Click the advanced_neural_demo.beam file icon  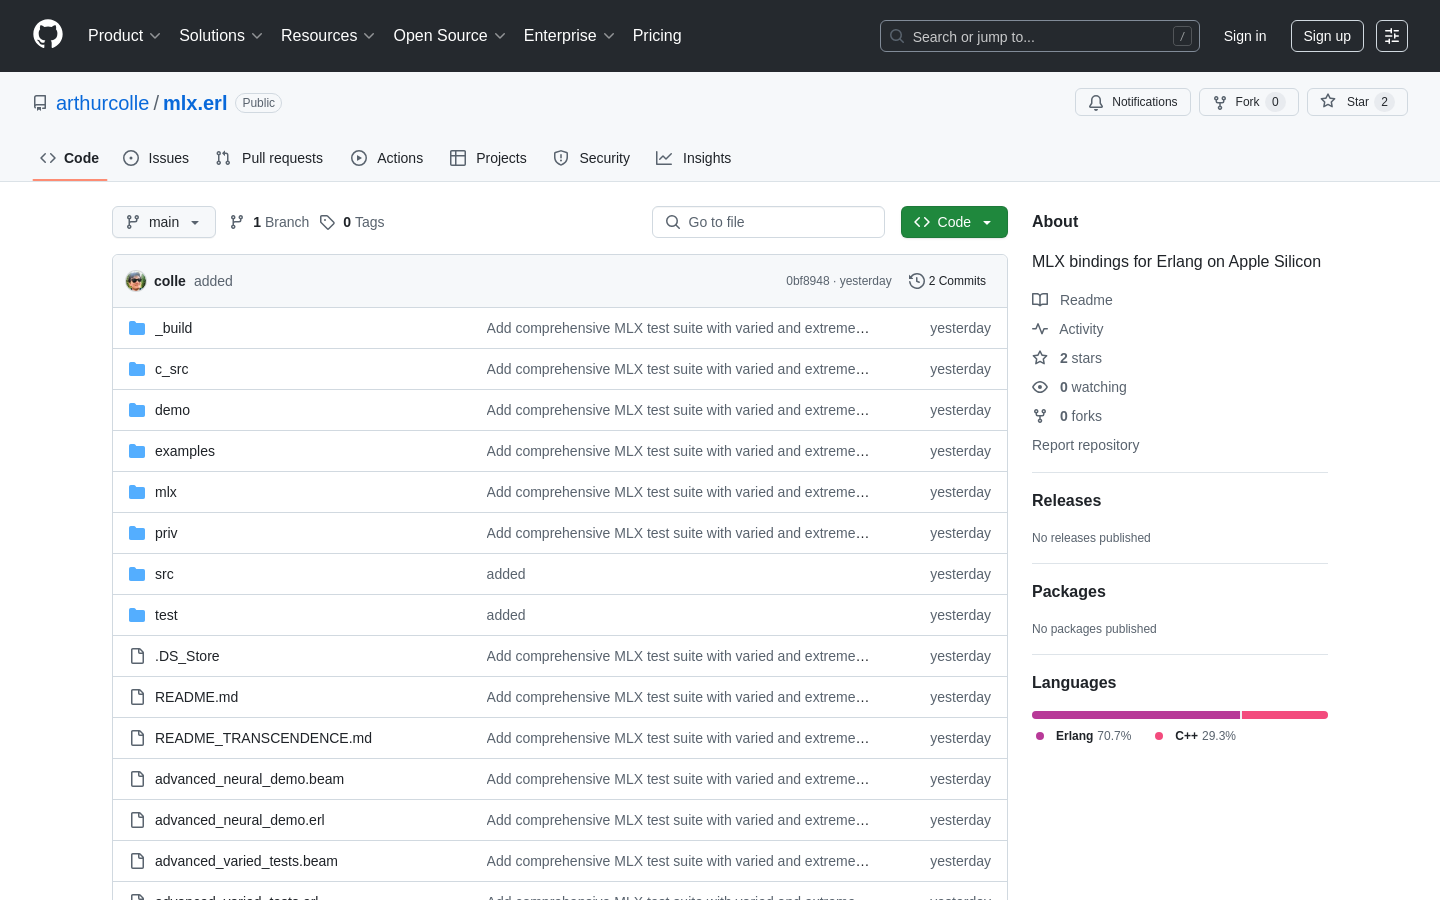click(x=137, y=779)
